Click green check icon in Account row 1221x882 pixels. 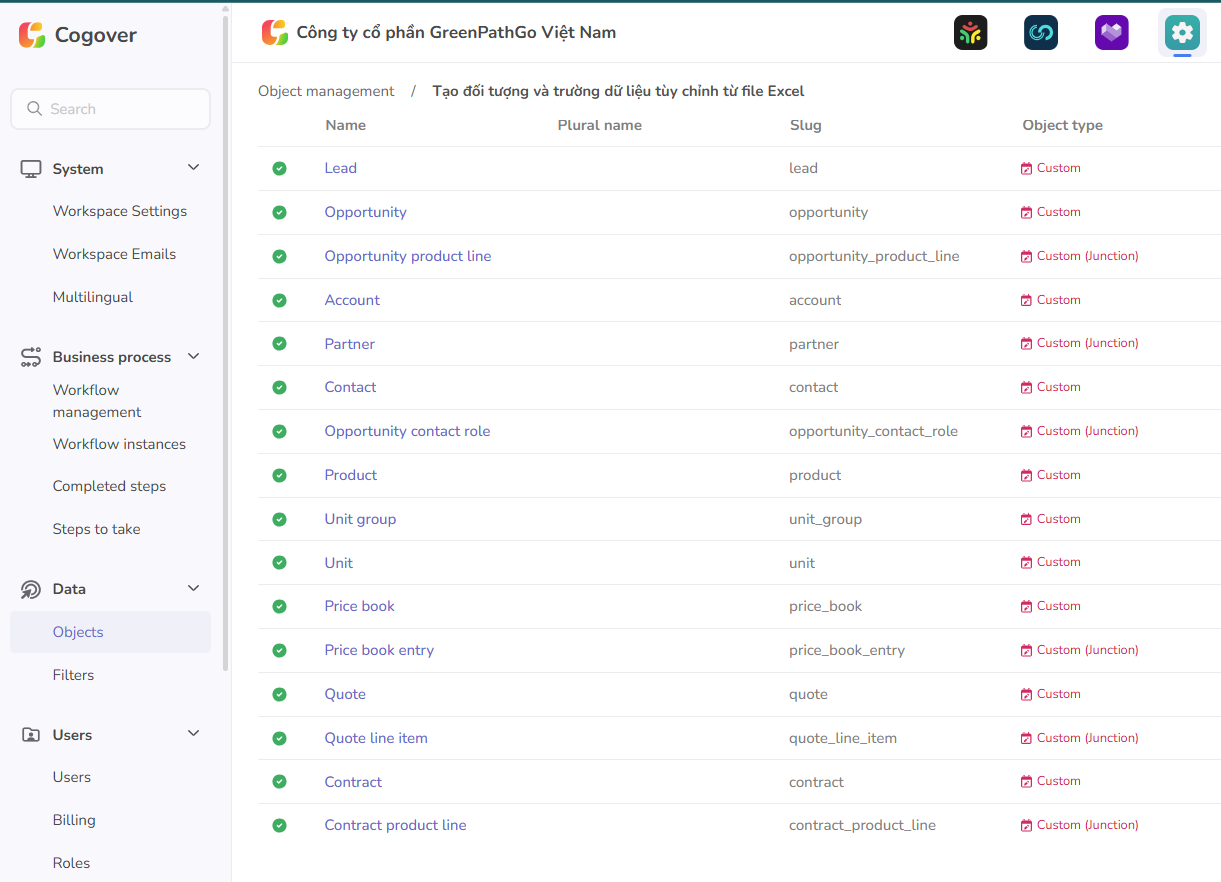tap(279, 300)
